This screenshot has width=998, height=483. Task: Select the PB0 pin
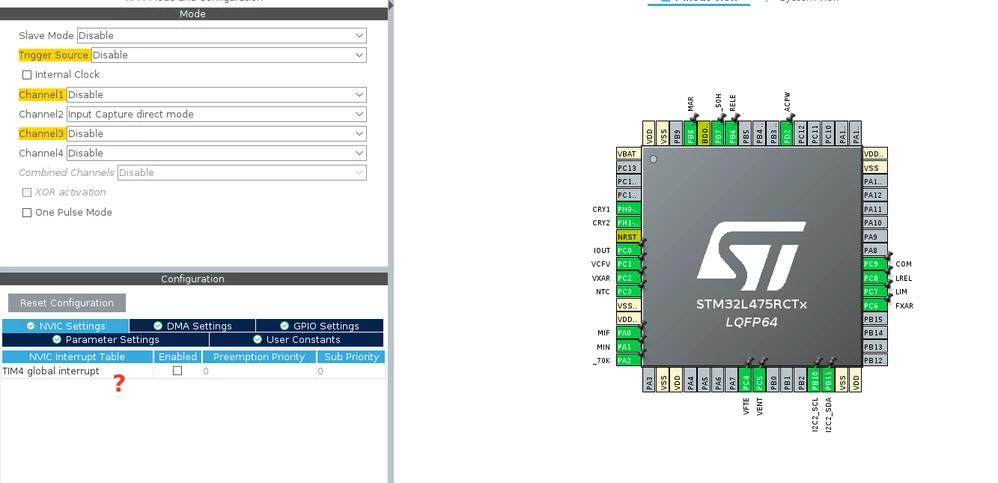[773, 380]
